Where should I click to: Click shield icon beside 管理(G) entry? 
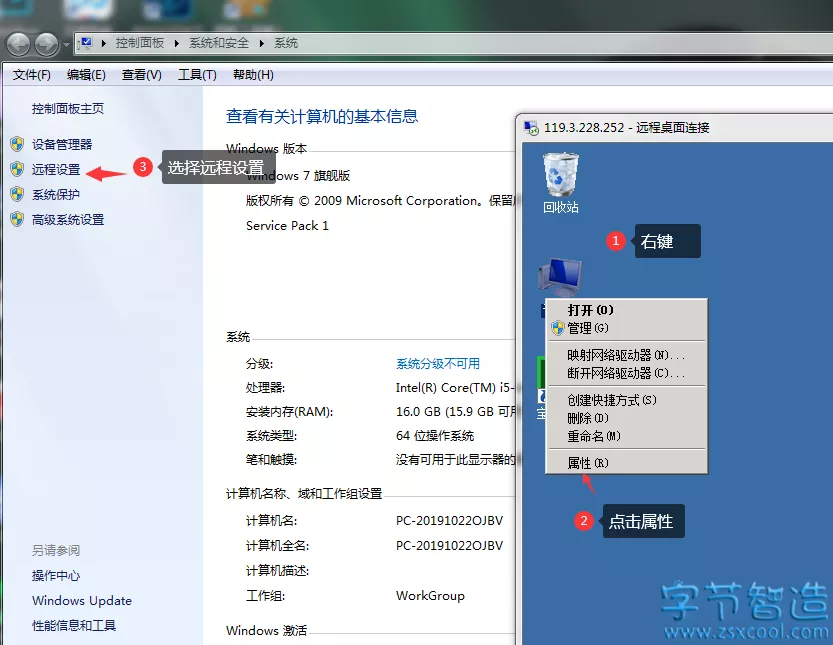pyautogui.click(x=557, y=328)
